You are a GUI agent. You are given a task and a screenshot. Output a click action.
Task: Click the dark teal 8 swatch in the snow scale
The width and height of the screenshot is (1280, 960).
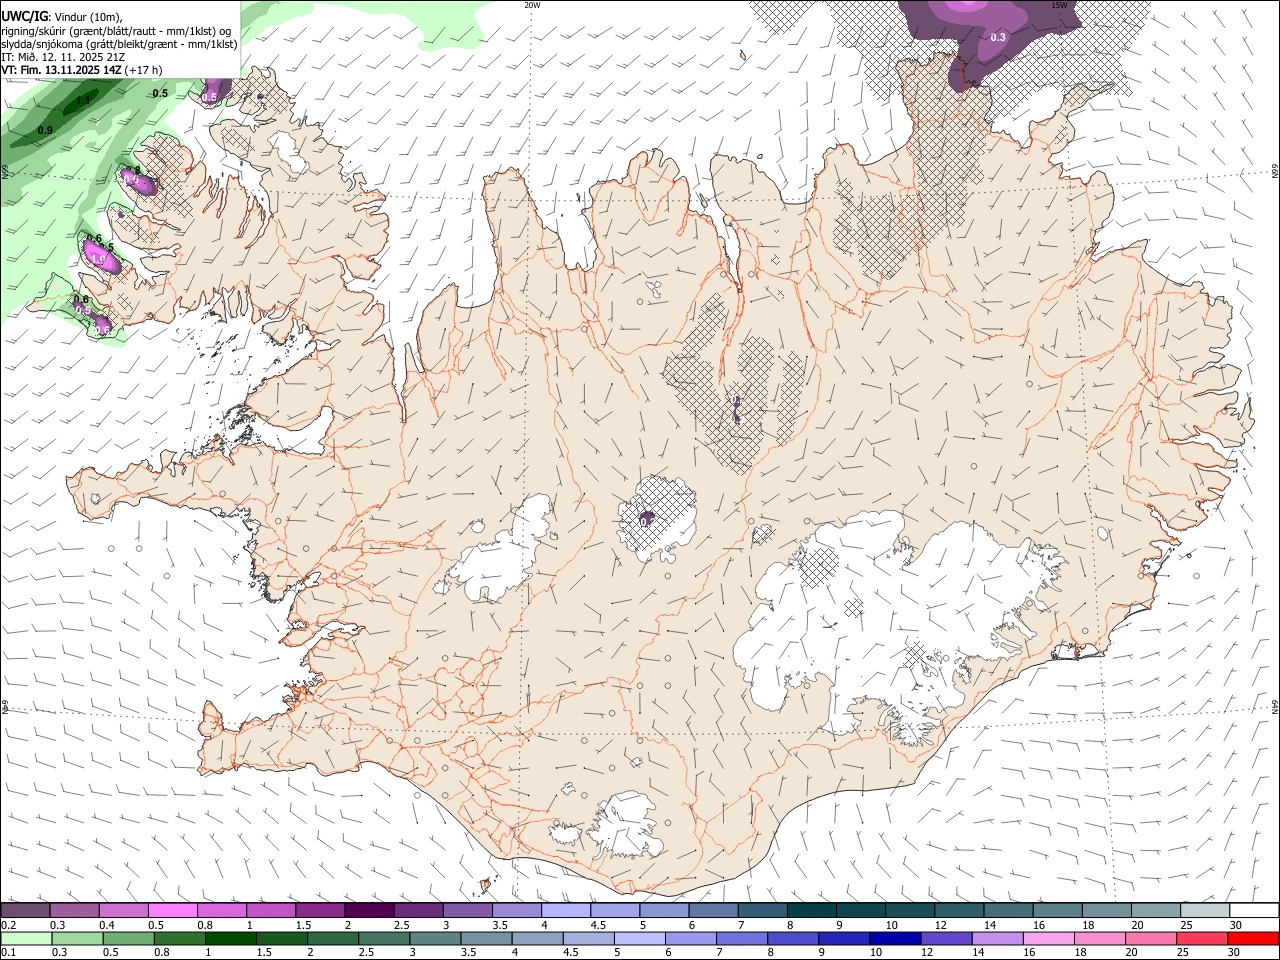(x=810, y=911)
